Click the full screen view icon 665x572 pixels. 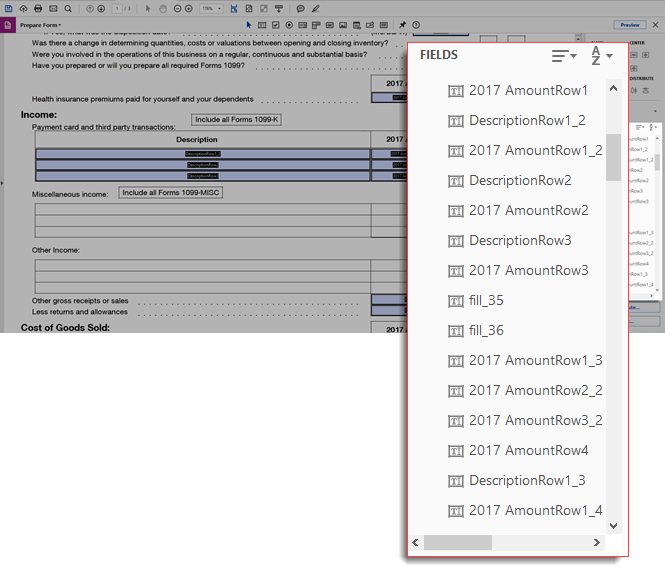click(264, 8)
